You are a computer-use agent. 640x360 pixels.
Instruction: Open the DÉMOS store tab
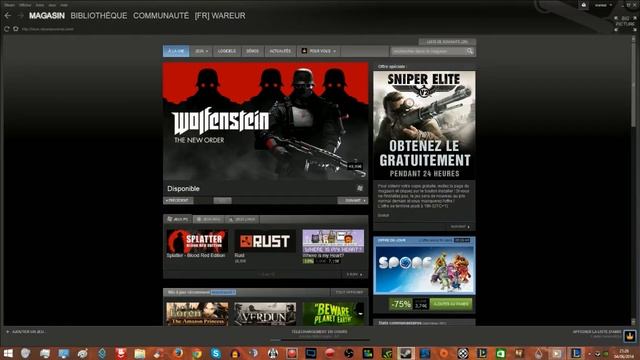(252, 51)
